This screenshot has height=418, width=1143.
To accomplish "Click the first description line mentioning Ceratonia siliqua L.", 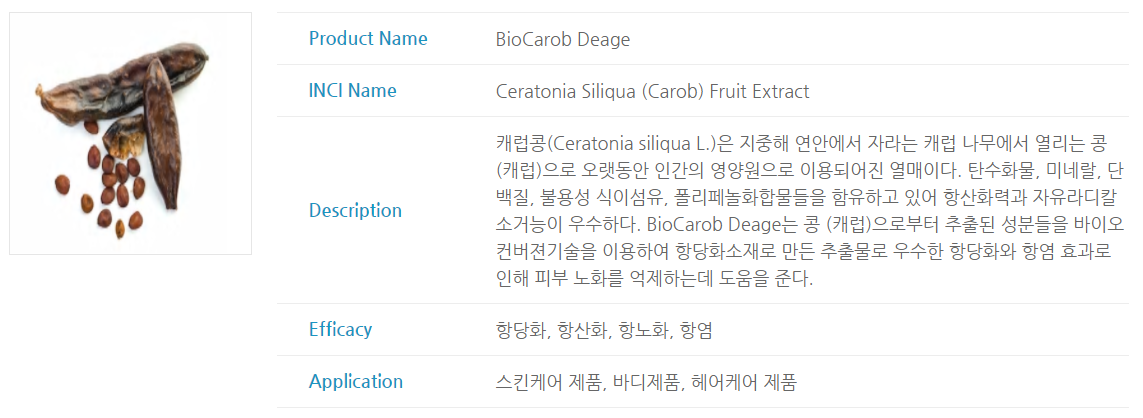I will (808, 142).
